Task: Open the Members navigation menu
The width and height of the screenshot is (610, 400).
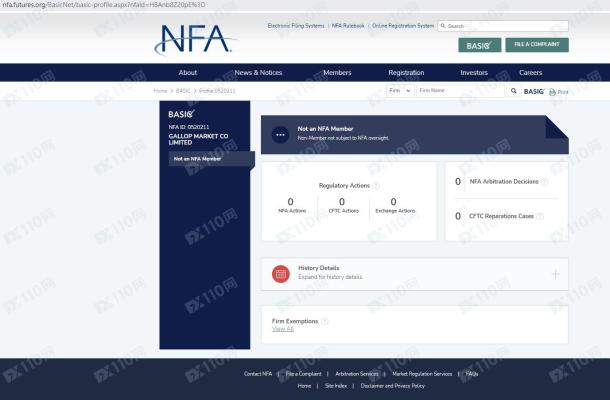Action: point(337,72)
